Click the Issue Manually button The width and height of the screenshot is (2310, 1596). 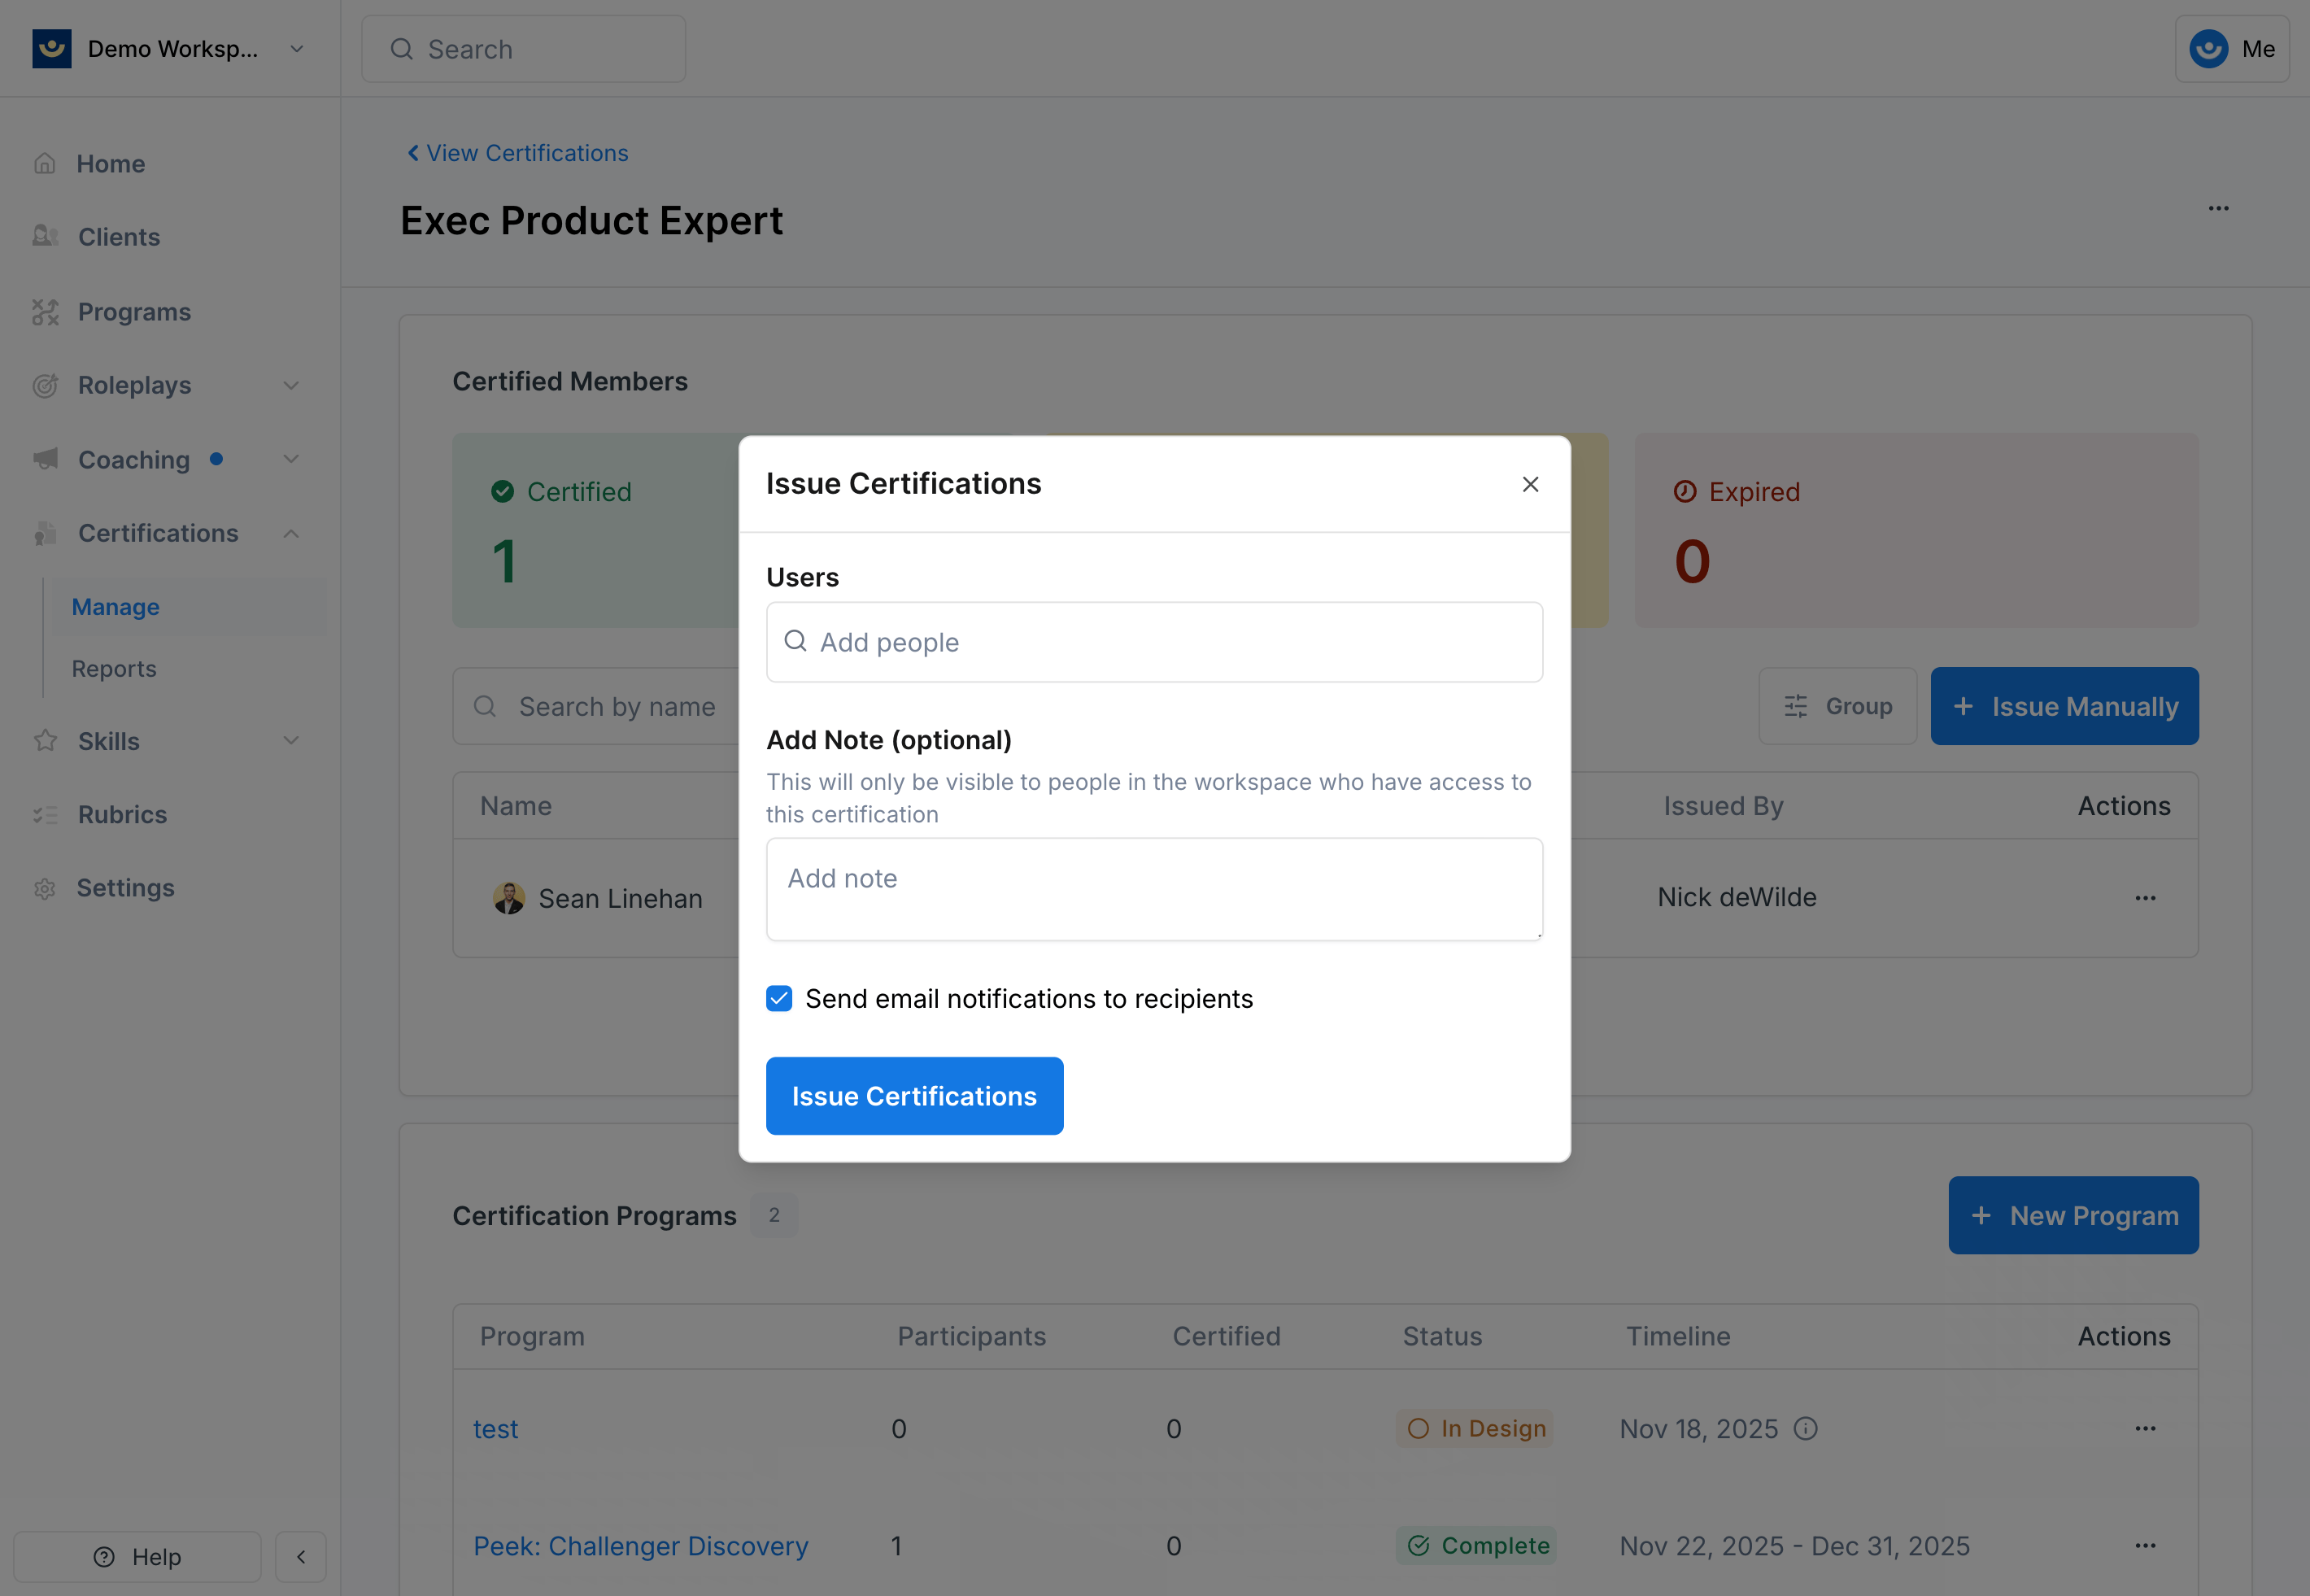[2064, 706]
